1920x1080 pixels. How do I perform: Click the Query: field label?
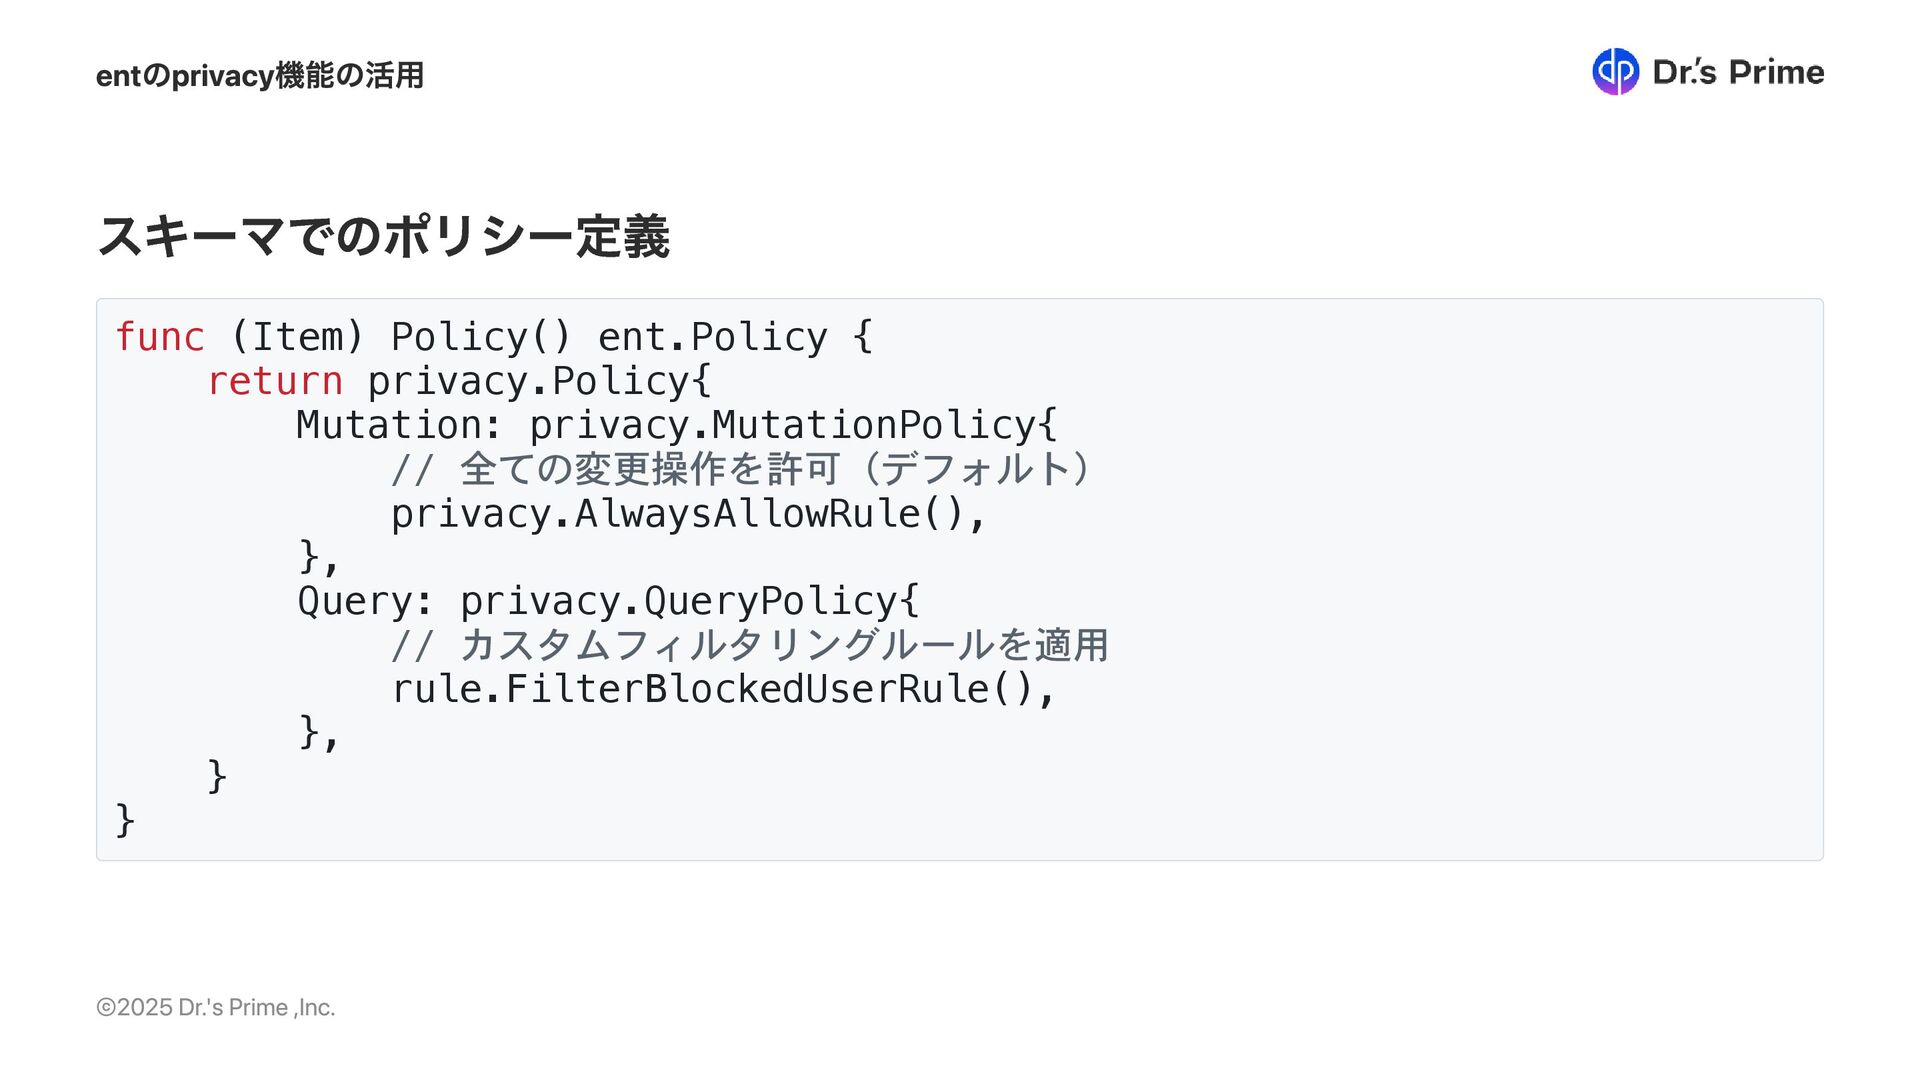point(365,601)
